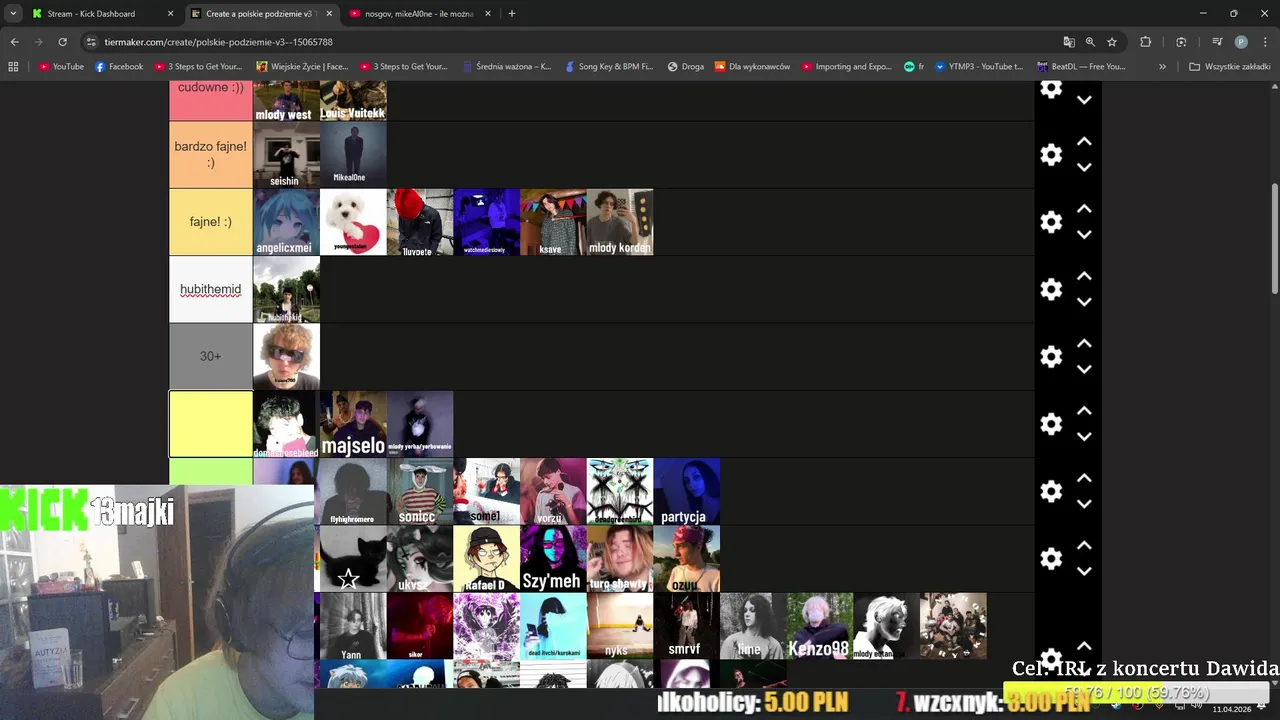
Task: Select the majselo thumbnail
Action: point(353,424)
